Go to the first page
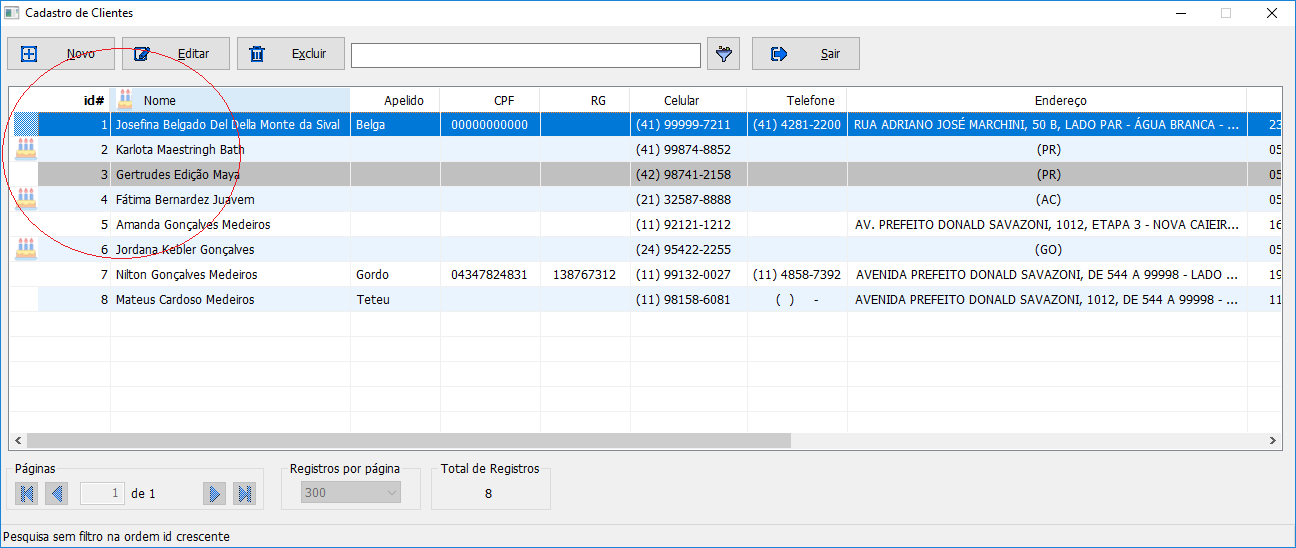 (27, 493)
